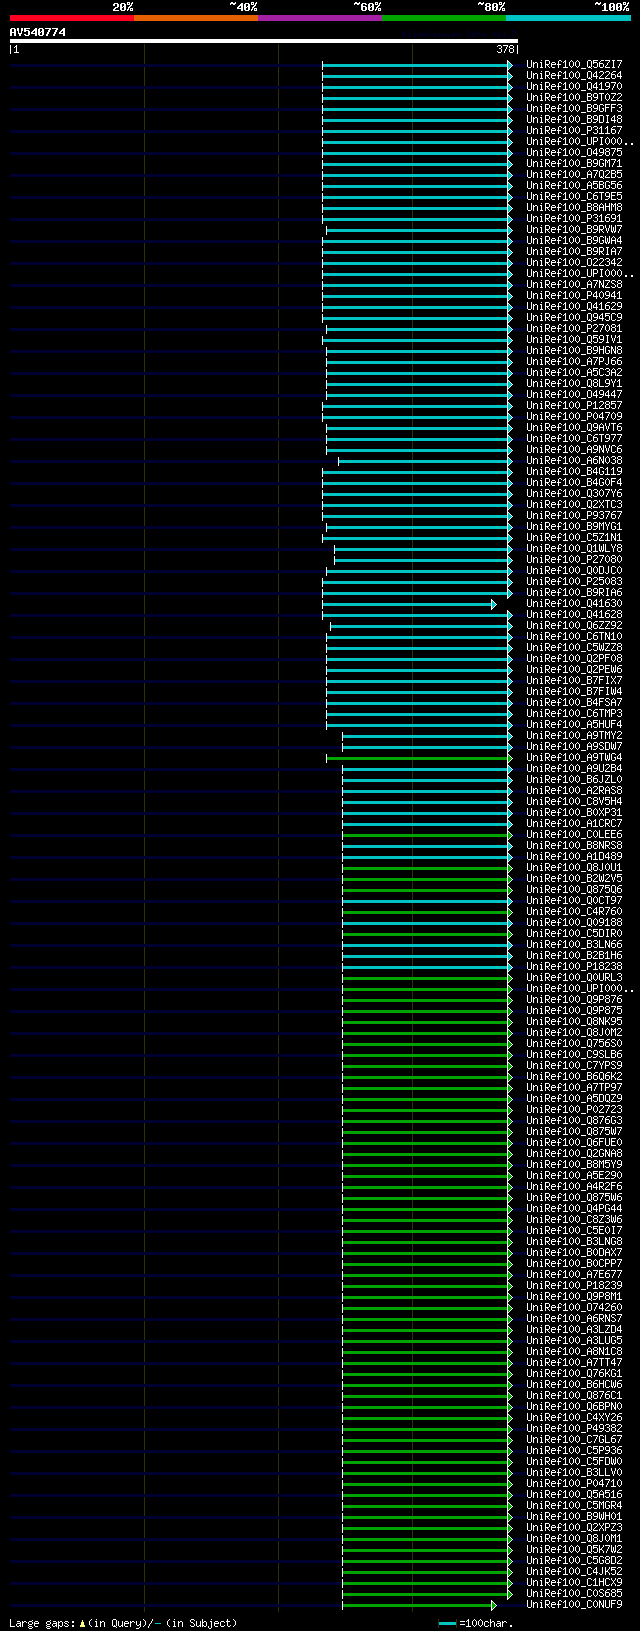Select the UniRef100_P27081 label
The height and width of the screenshot is (1631, 640).
(x=574, y=328)
